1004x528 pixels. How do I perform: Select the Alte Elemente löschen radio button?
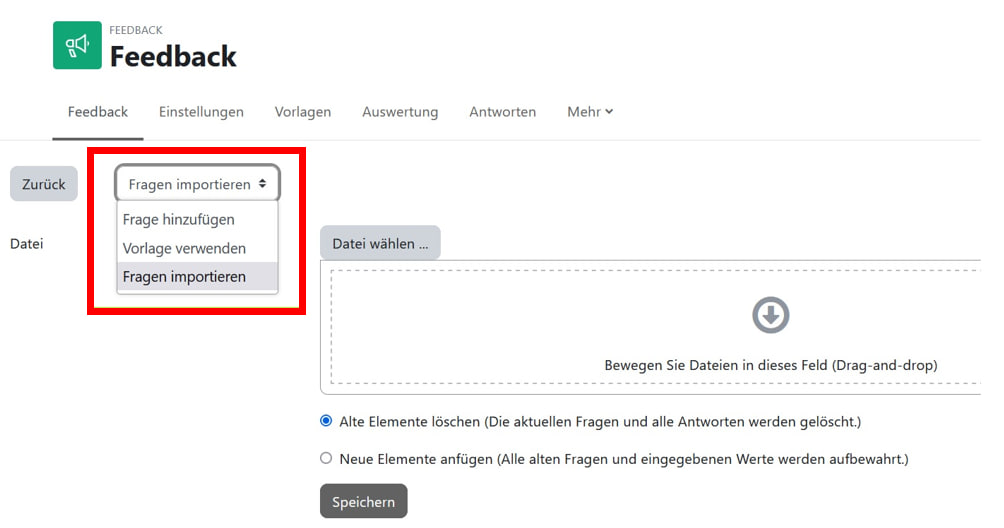click(326, 422)
